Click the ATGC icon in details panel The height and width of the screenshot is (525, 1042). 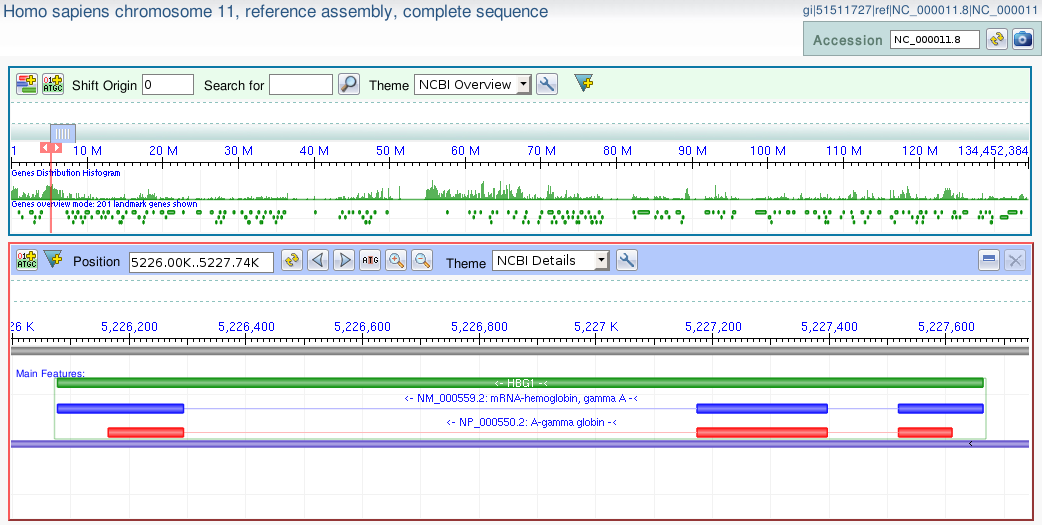point(27,260)
